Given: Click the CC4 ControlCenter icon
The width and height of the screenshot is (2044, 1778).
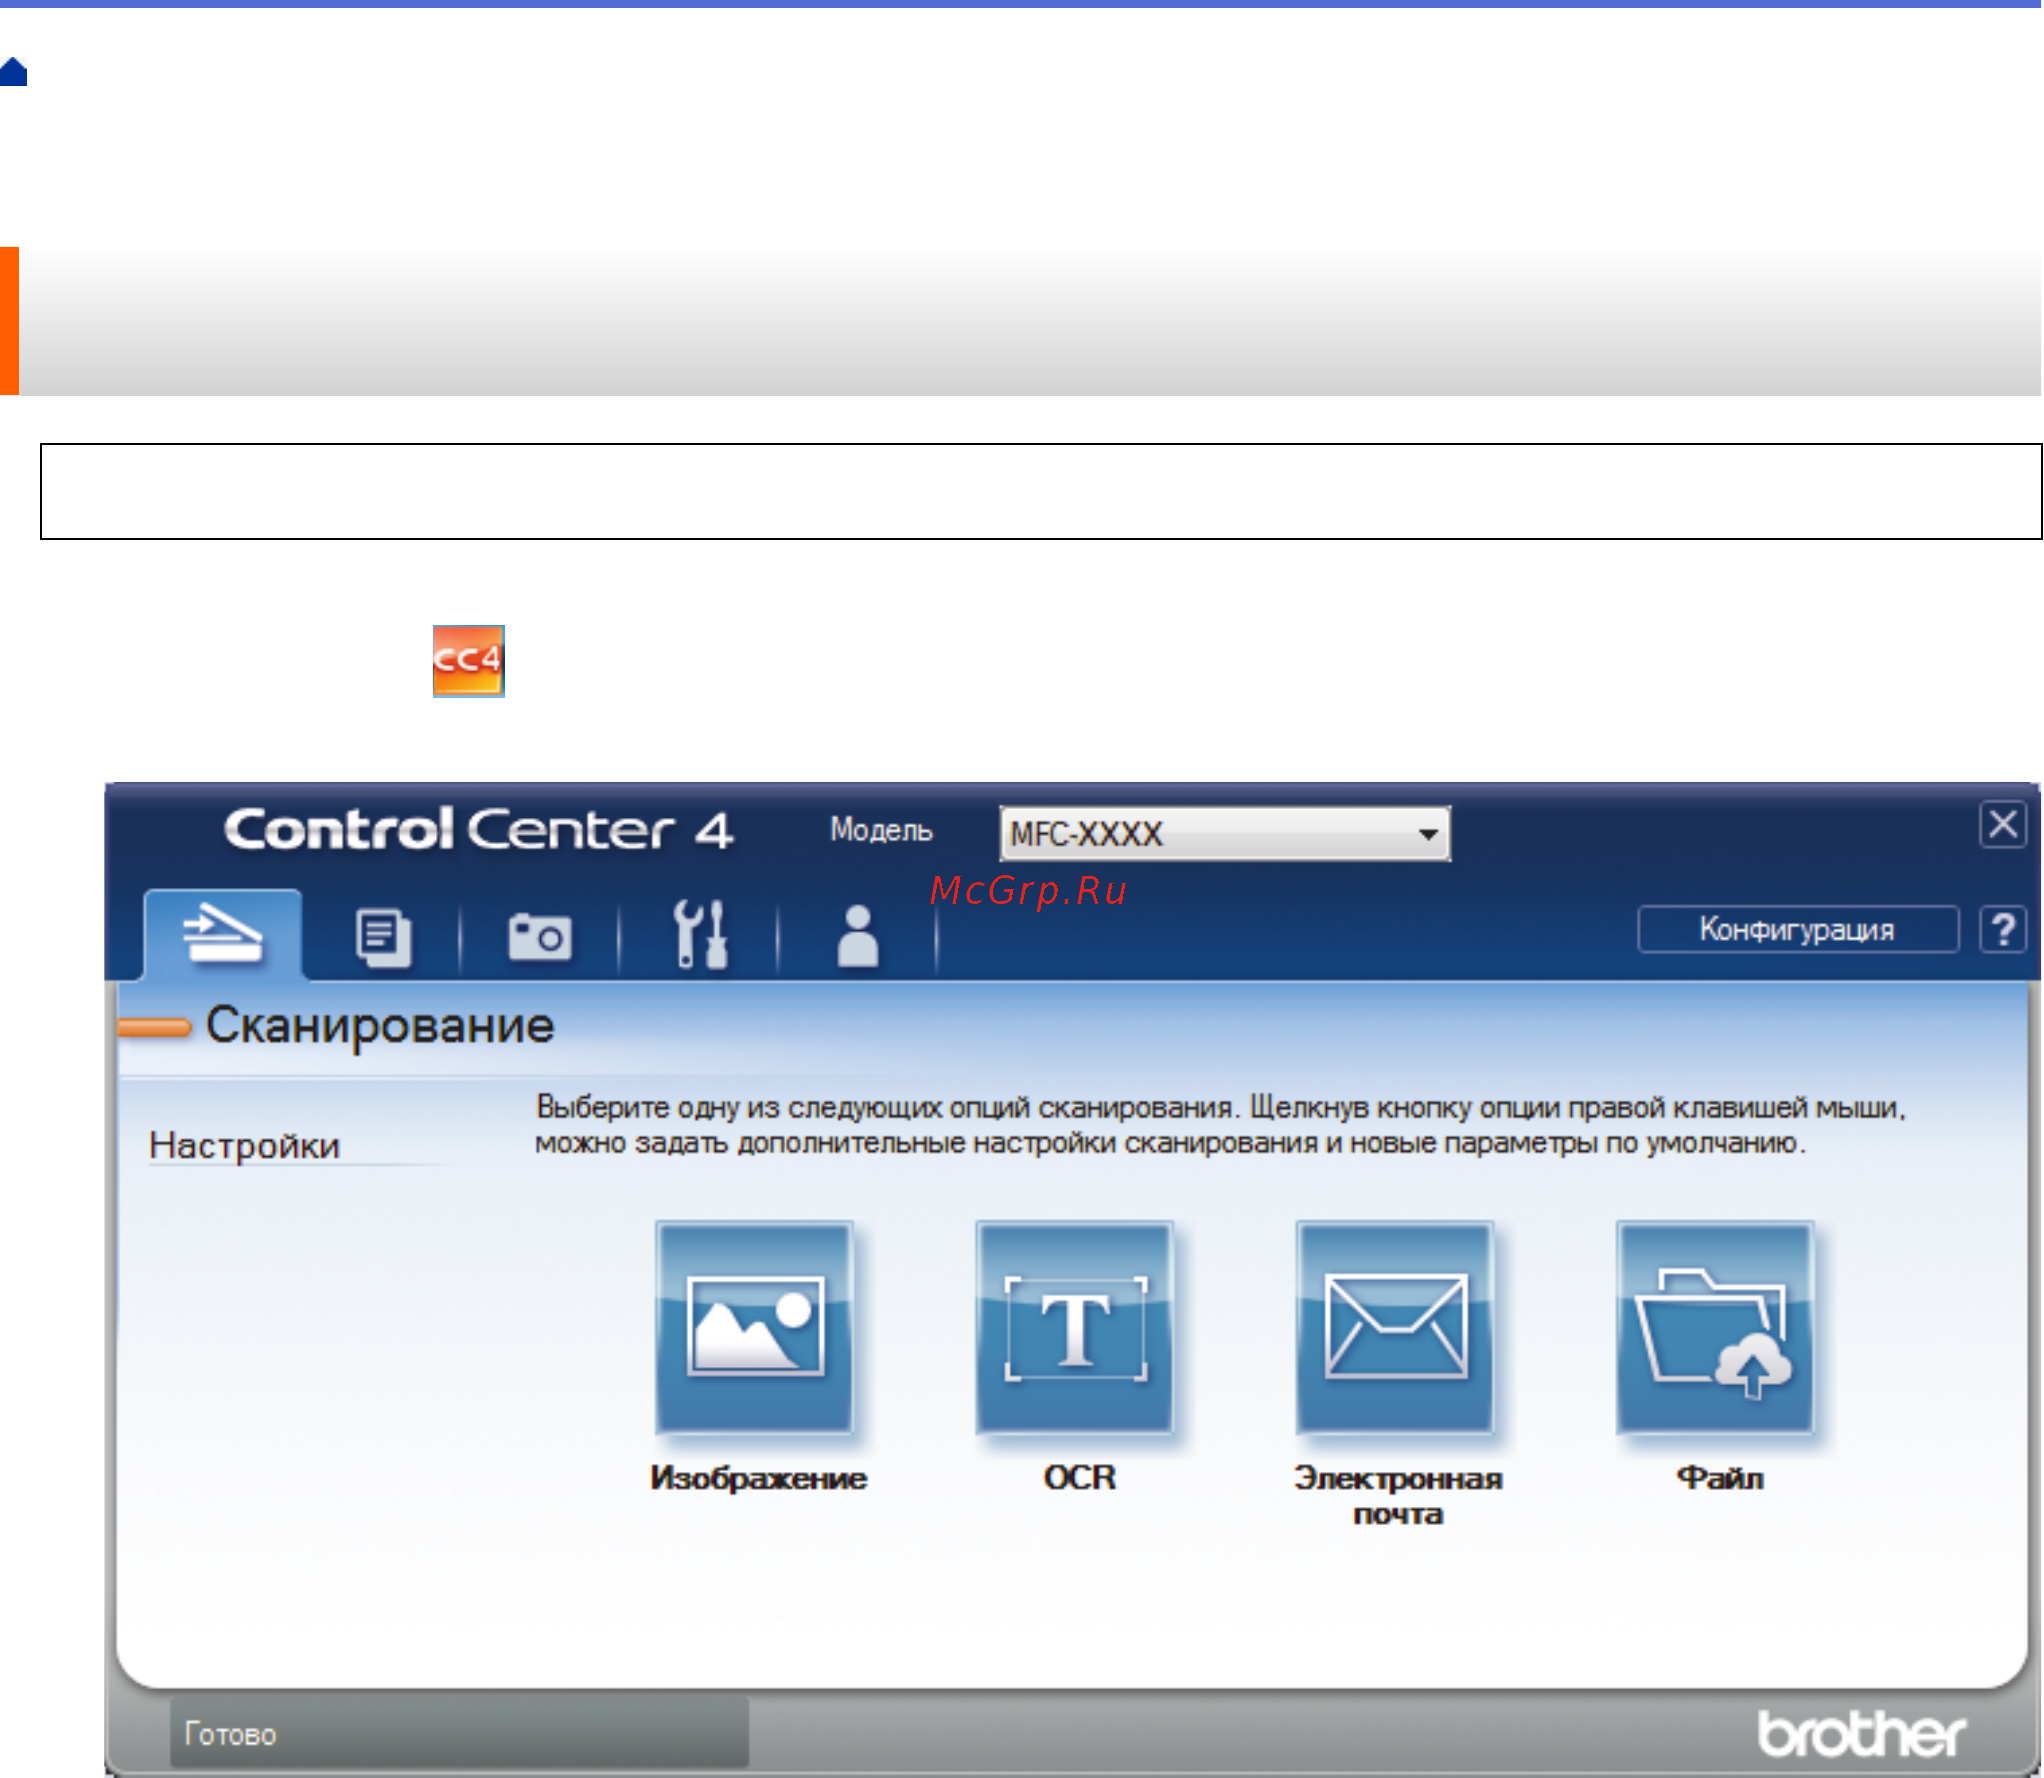Looking at the screenshot, I should (x=466, y=661).
